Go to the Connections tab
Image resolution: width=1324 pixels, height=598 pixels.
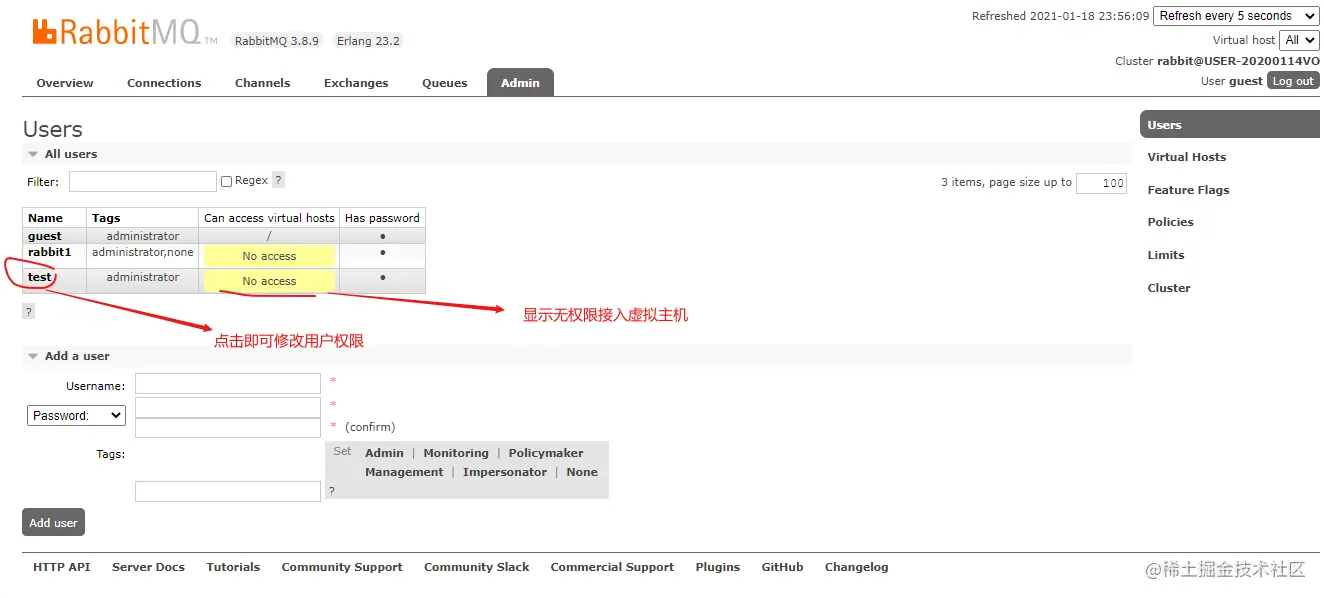164,83
